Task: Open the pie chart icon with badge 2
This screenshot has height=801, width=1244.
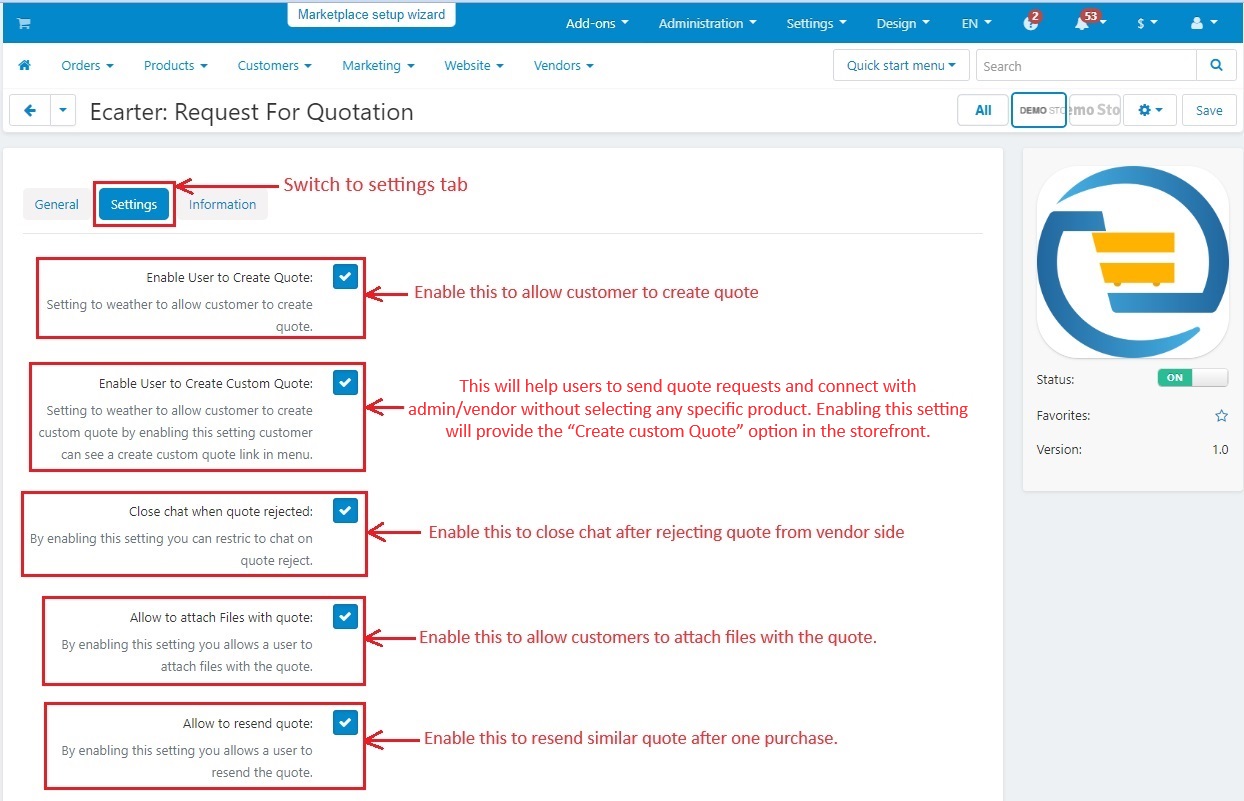Action: coord(1031,23)
